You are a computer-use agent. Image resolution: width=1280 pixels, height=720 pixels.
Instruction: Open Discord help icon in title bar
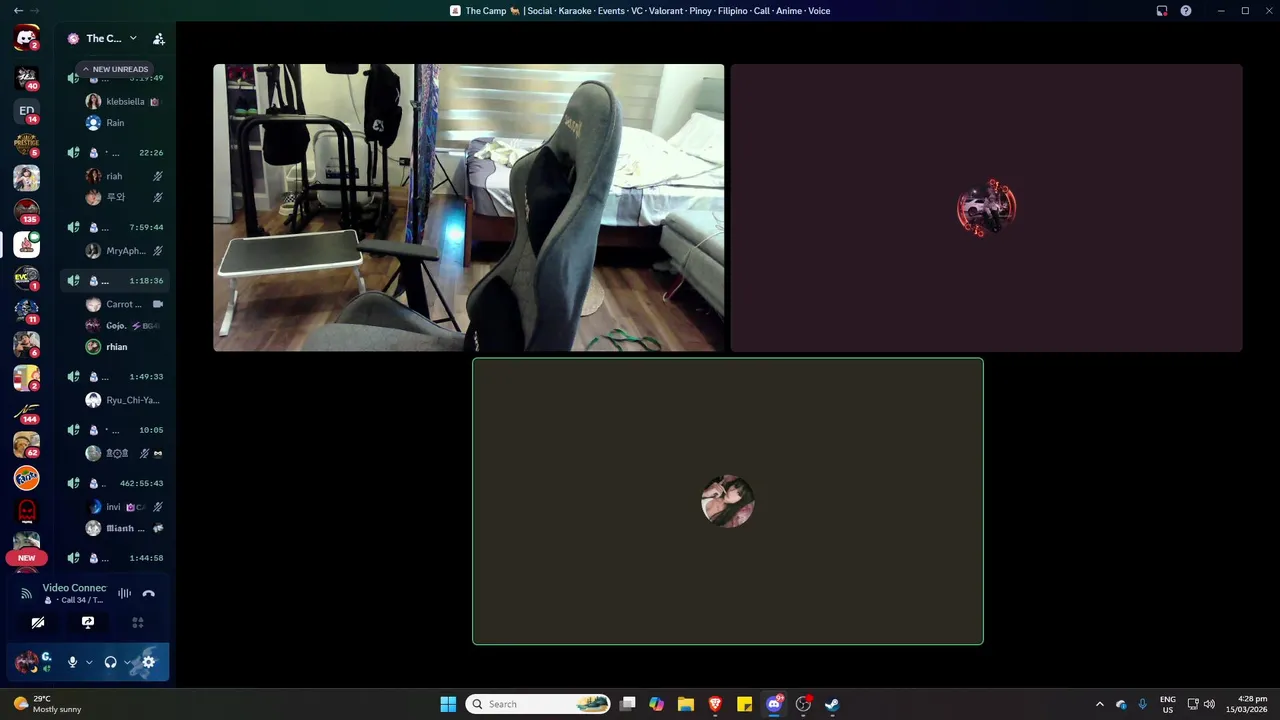point(1186,11)
